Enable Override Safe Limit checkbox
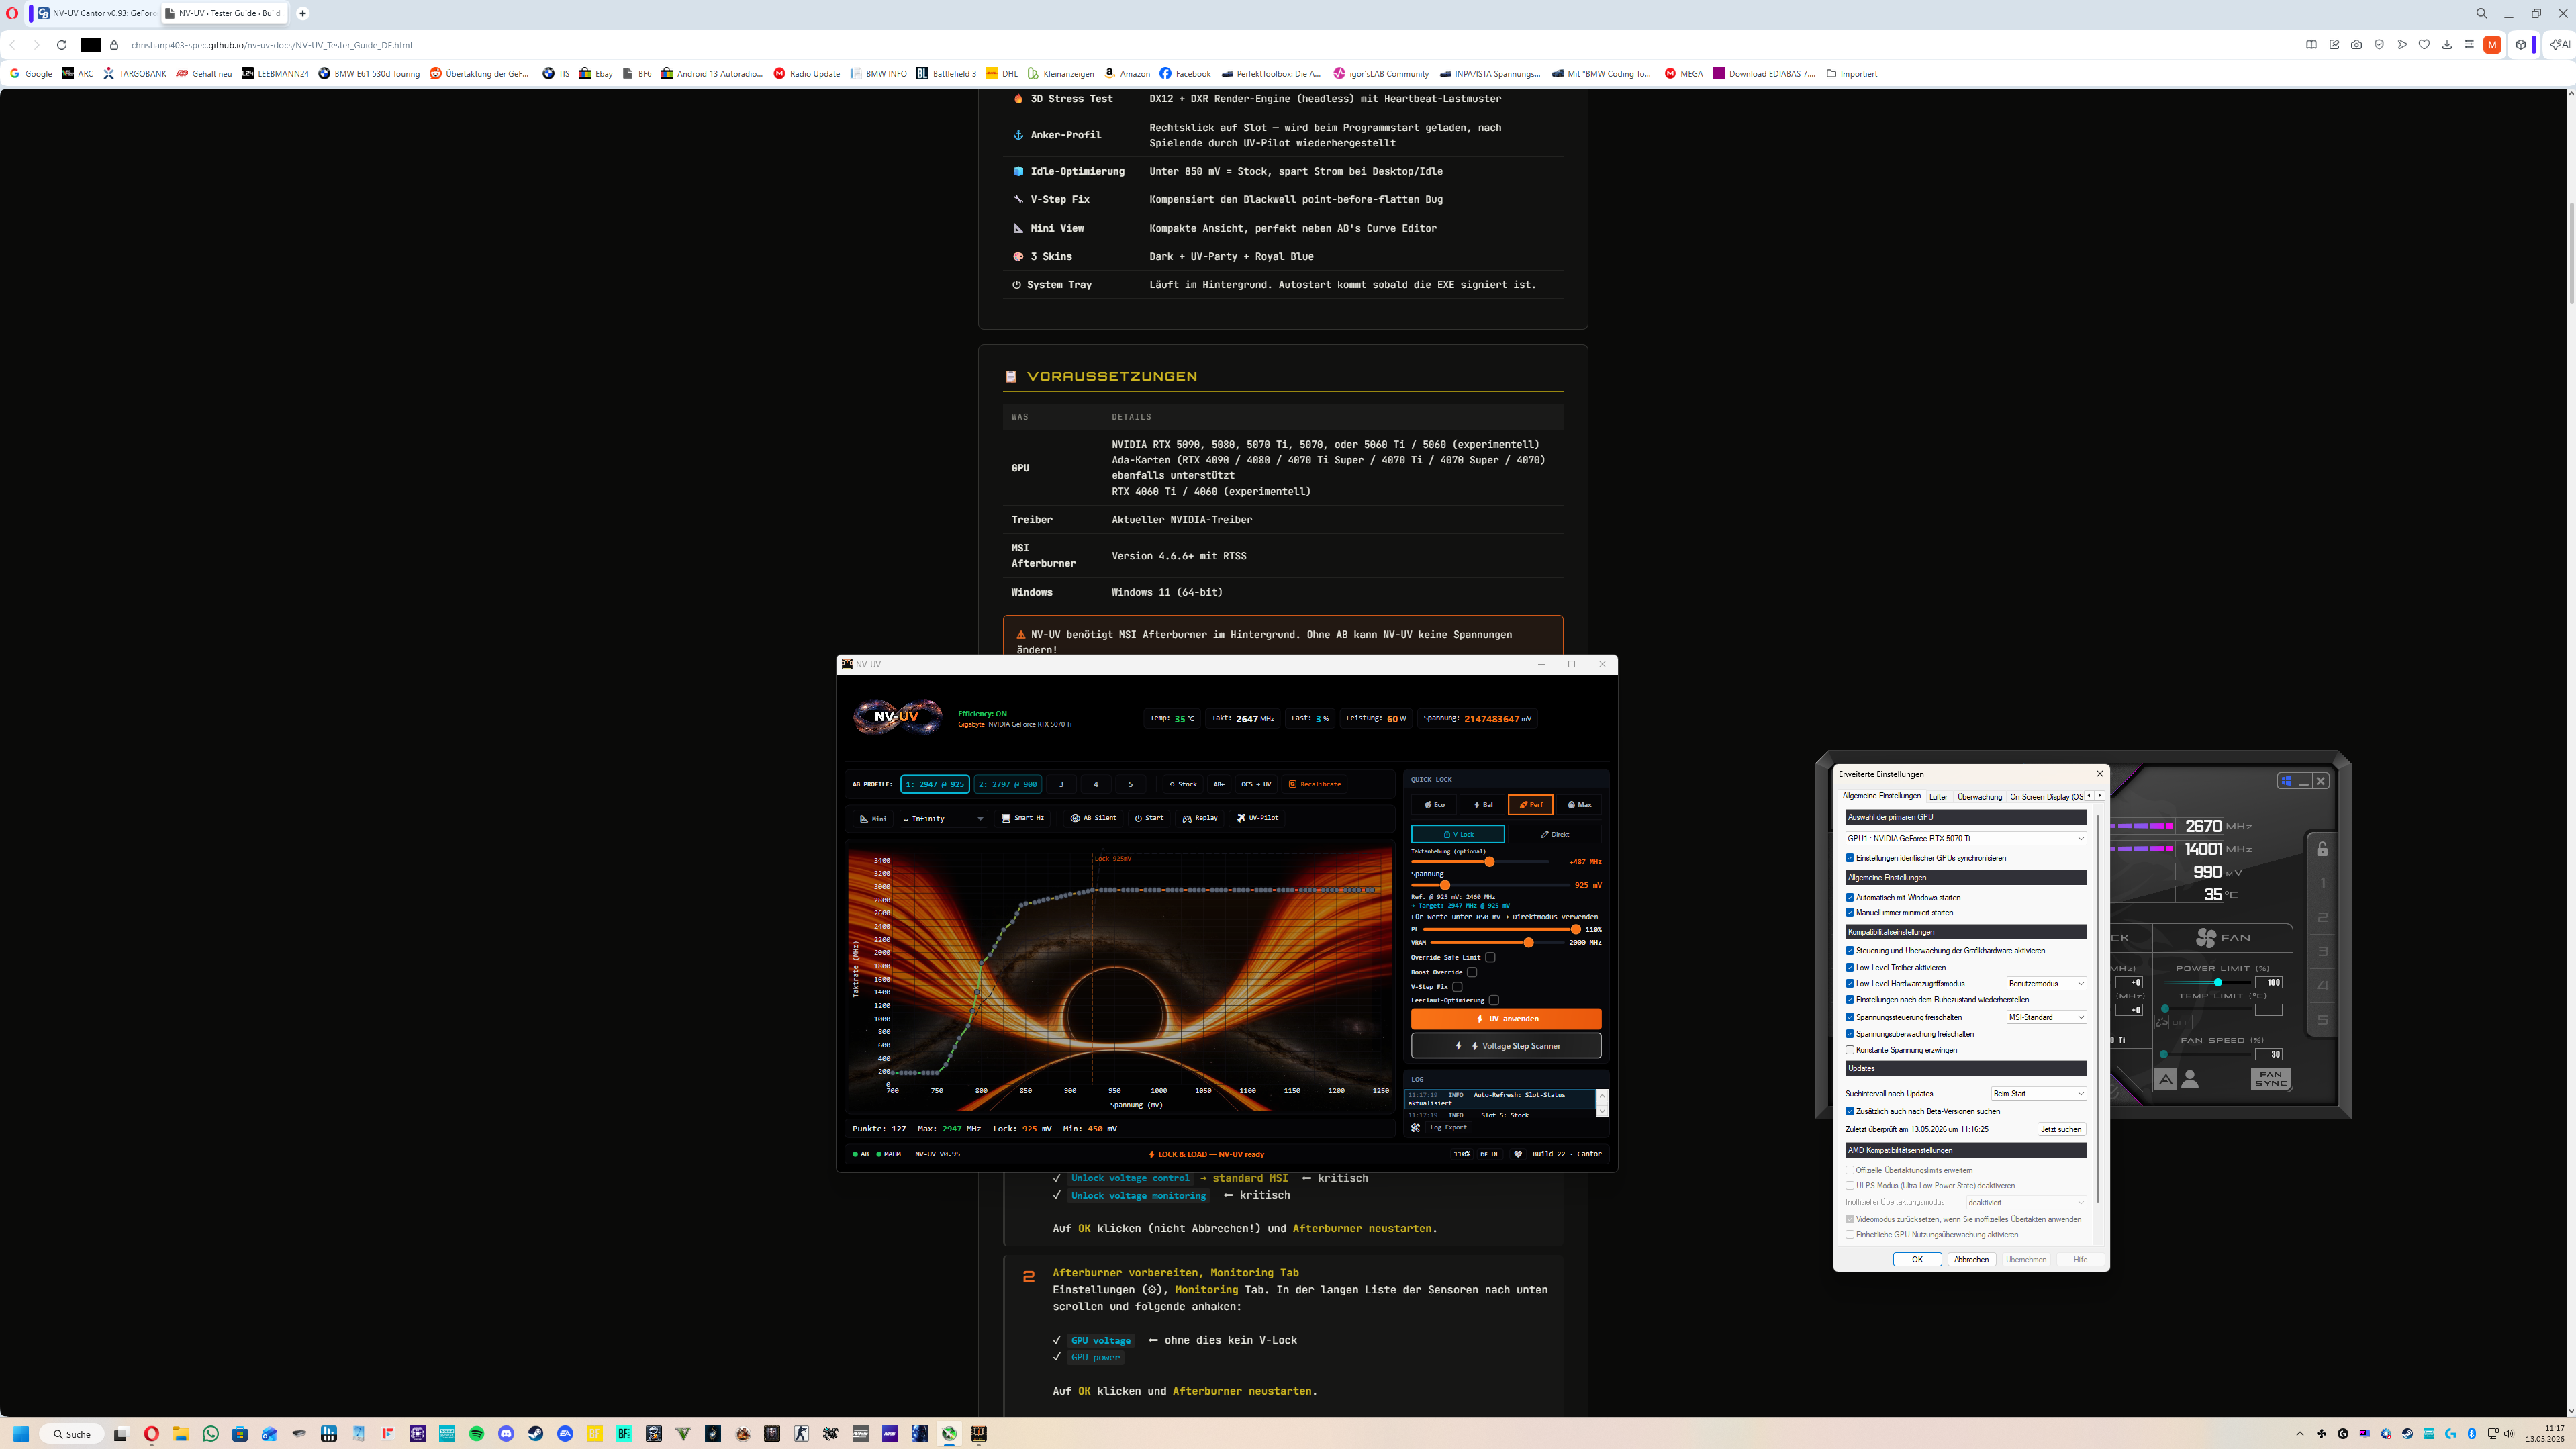The width and height of the screenshot is (2576, 1449). [1490, 957]
